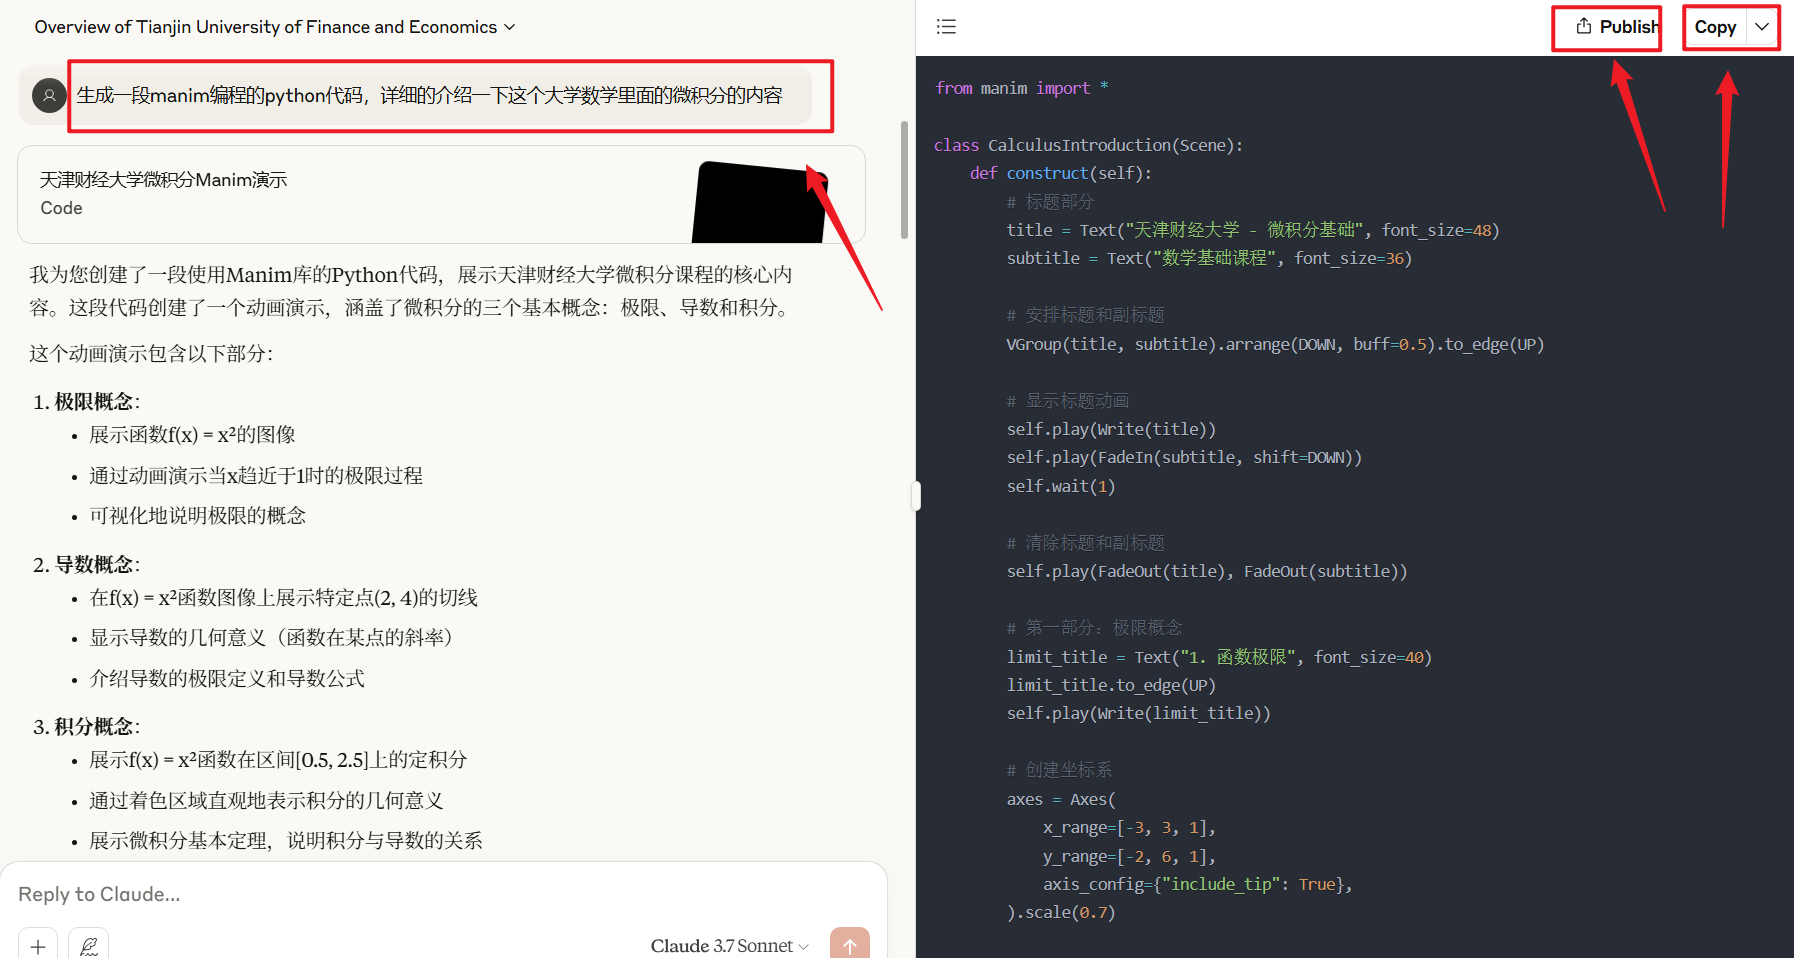The width and height of the screenshot is (1794, 958).
Task: Click bullet '介绍导数的极限定义和导数公式'
Action: 227,679
